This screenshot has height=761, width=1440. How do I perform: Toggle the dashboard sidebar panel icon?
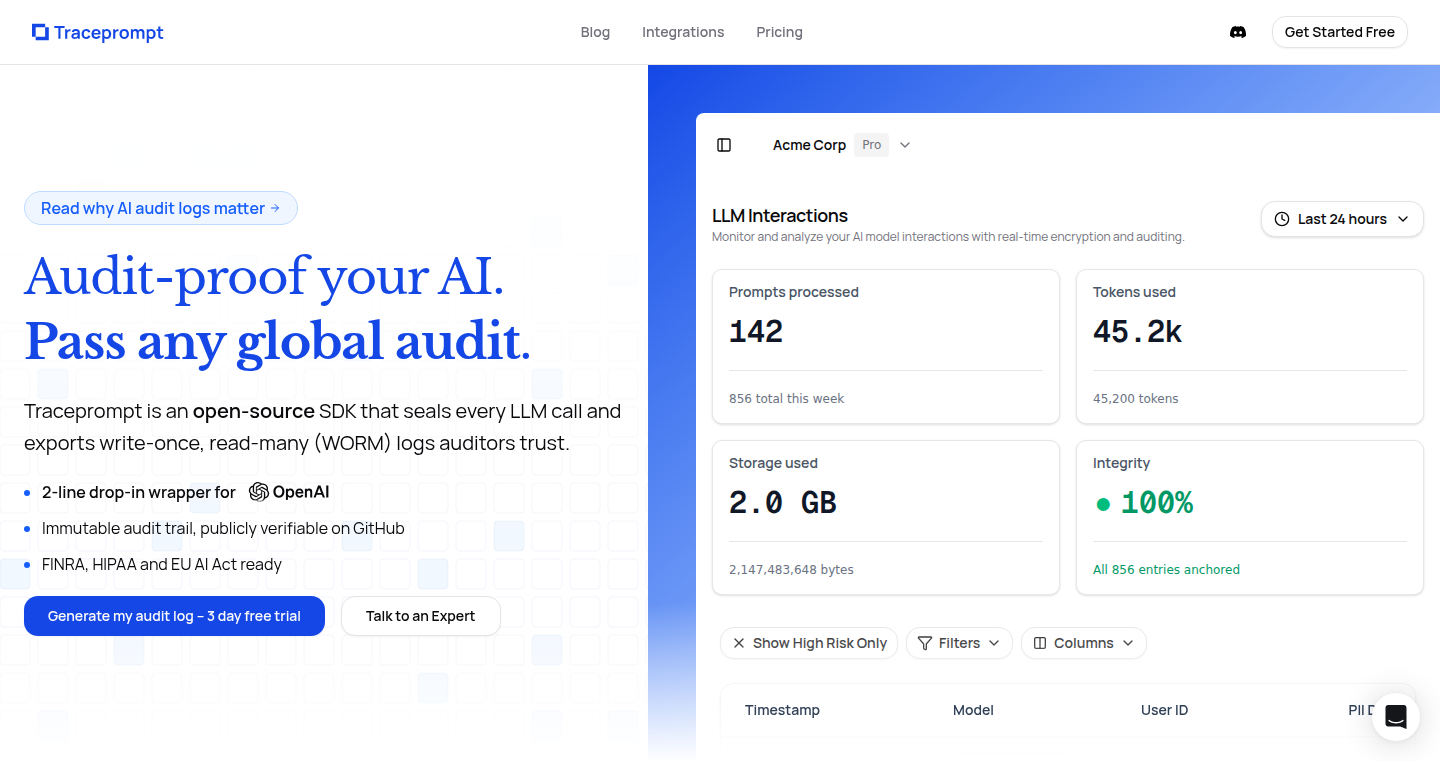(x=724, y=145)
